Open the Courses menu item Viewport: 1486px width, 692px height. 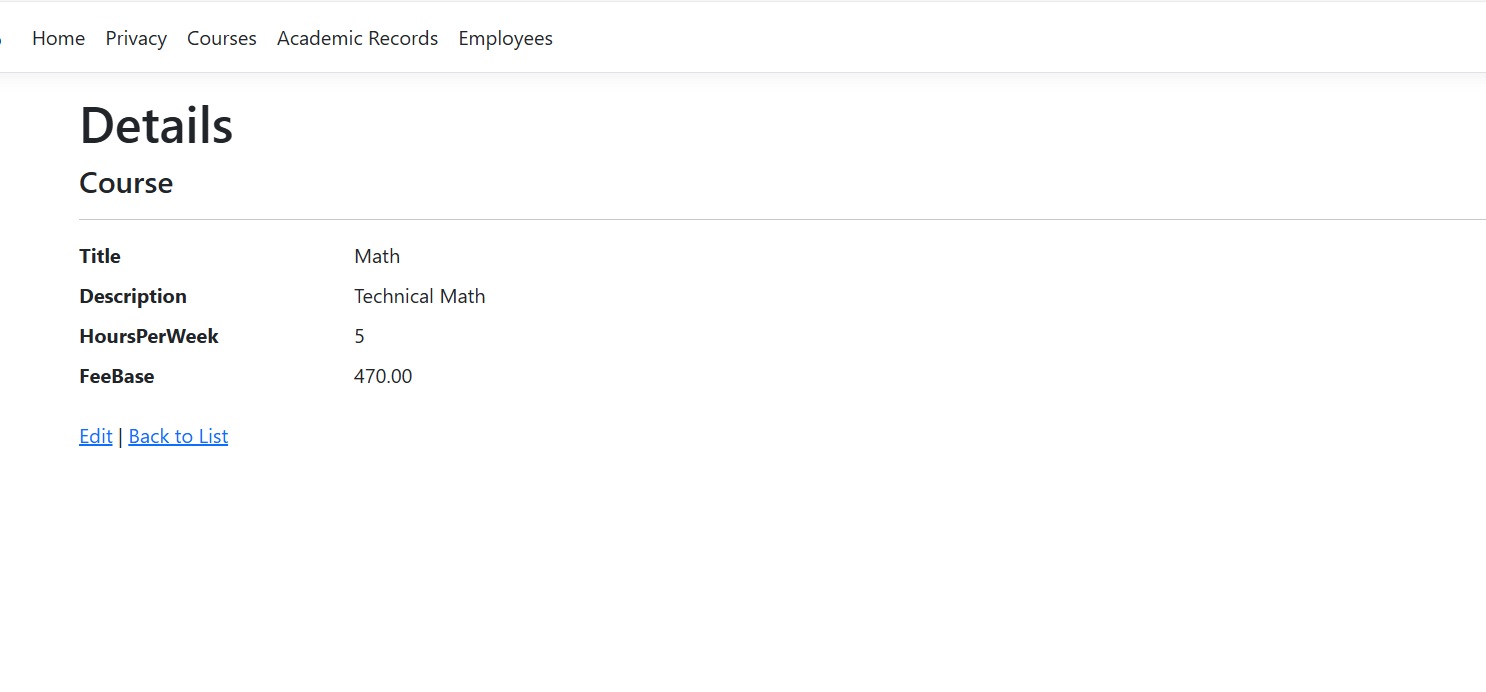point(222,38)
